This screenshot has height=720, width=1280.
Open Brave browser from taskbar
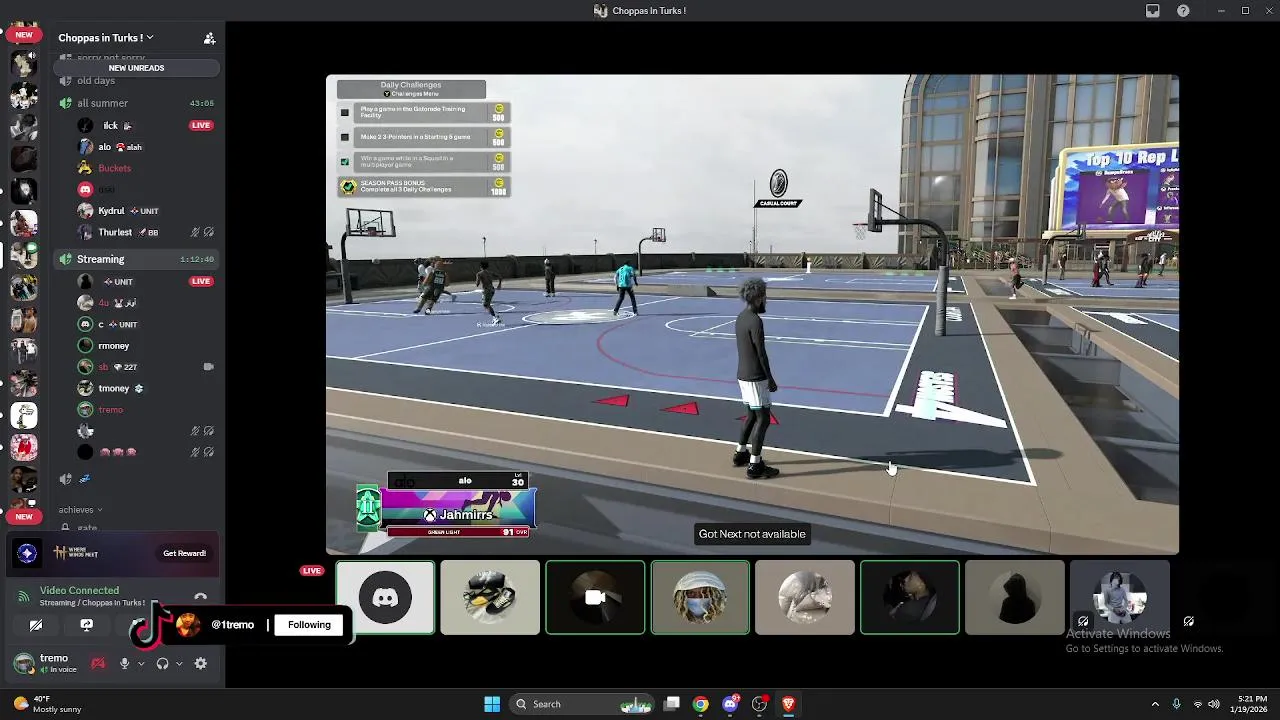[x=788, y=704]
